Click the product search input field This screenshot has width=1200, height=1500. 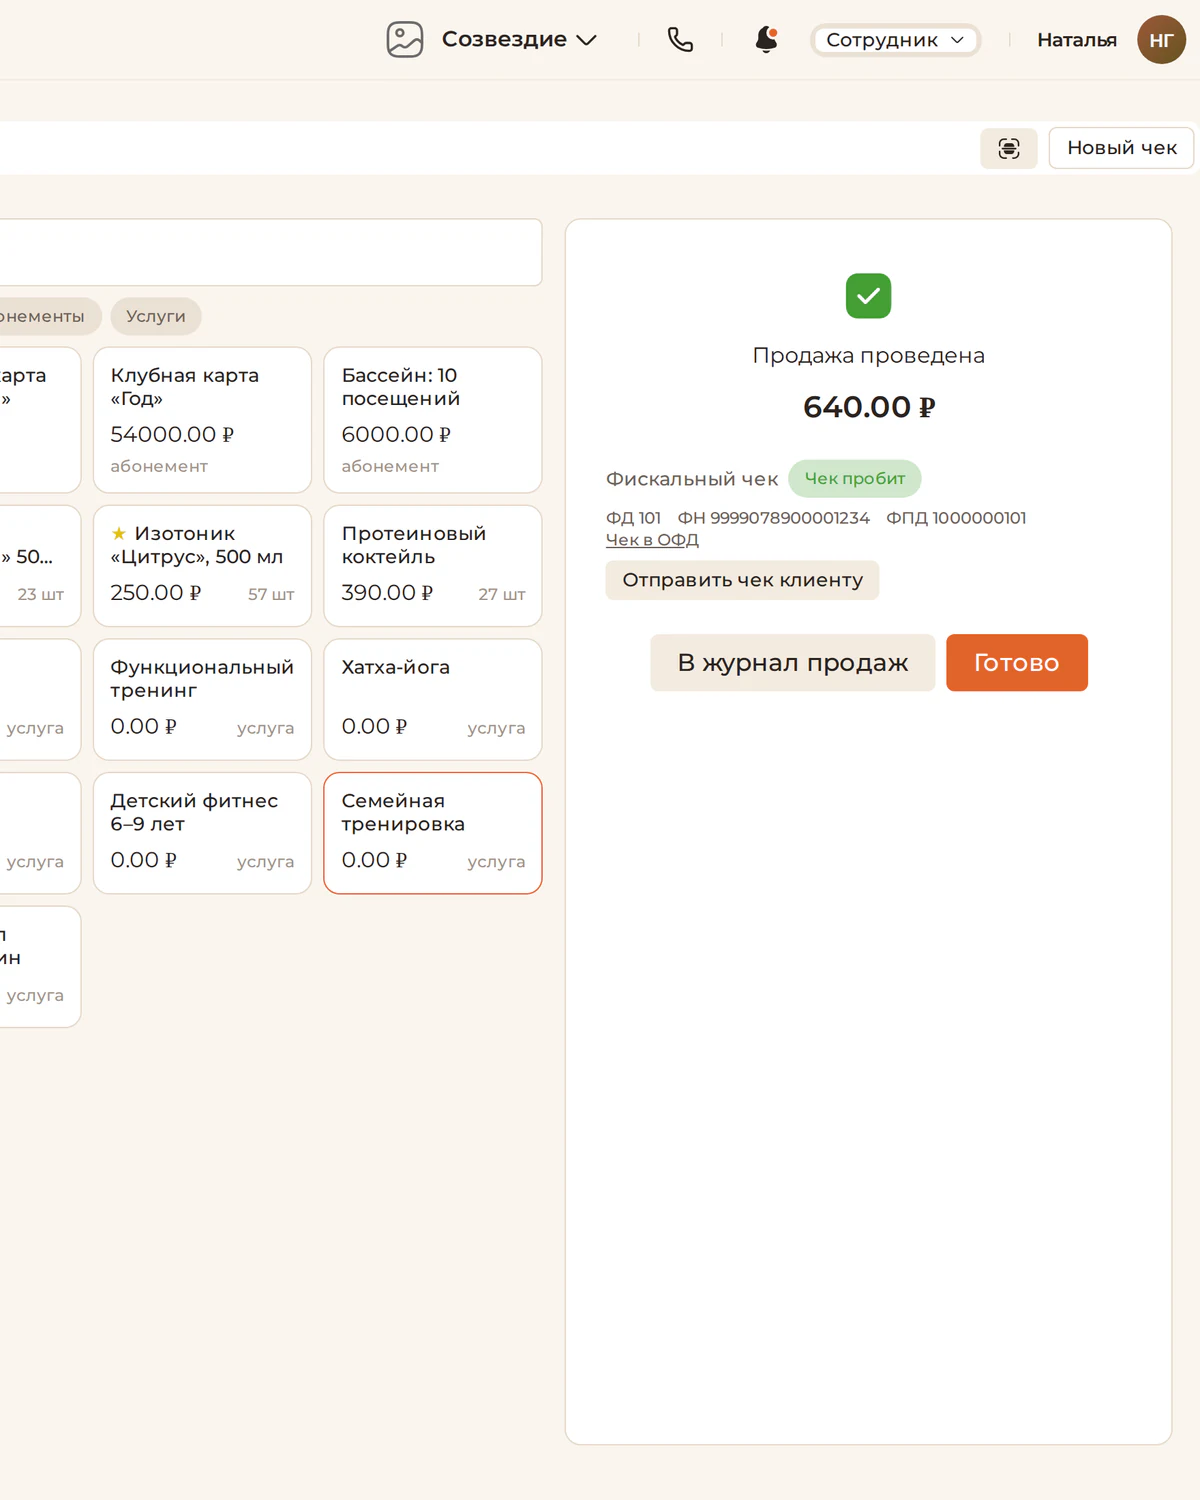click(270, 252)
